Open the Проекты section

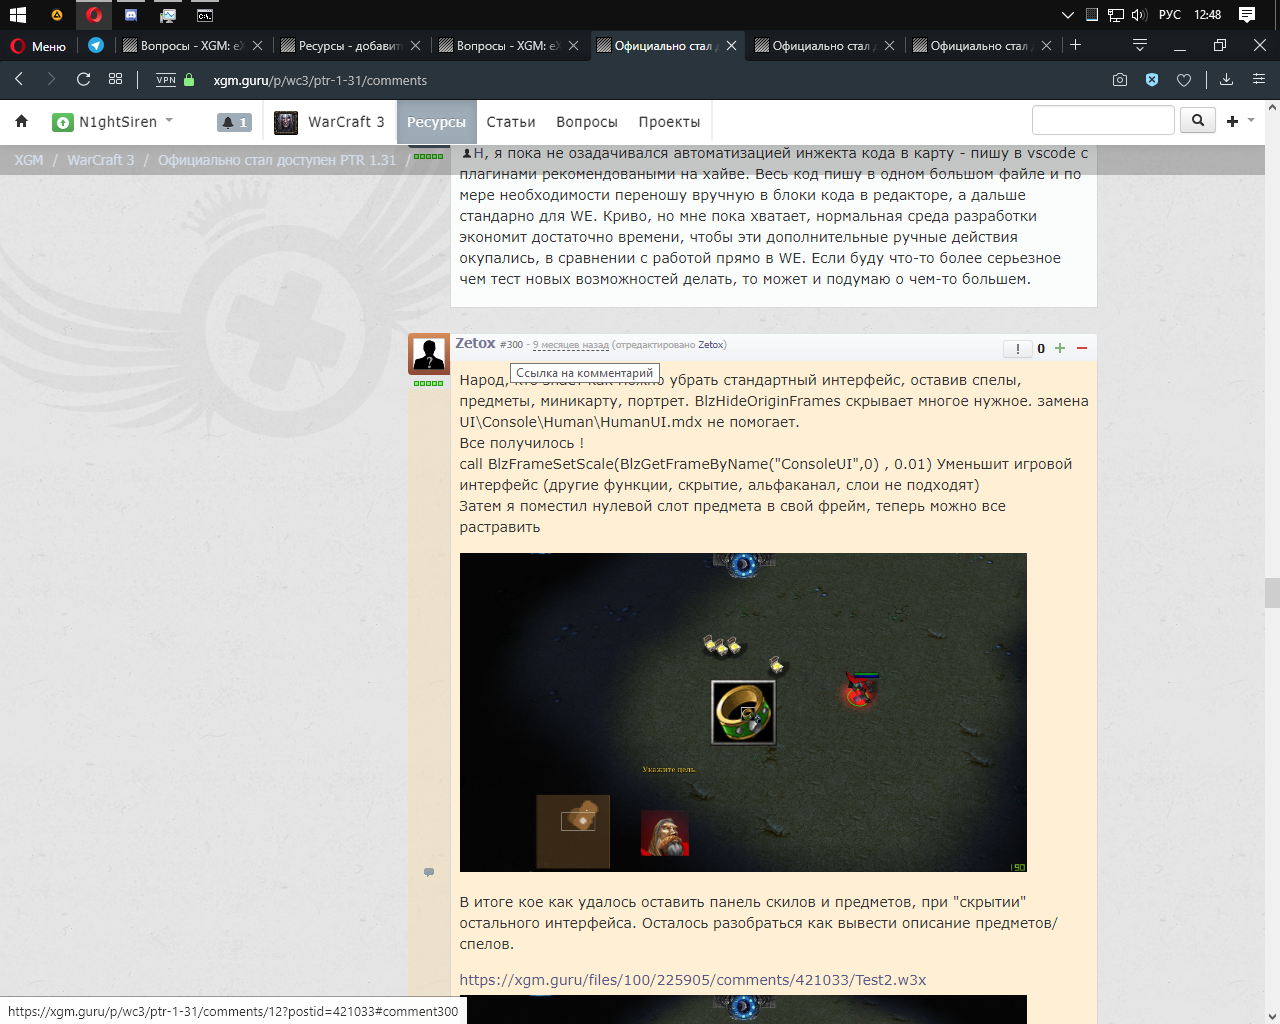coord(669,122)
